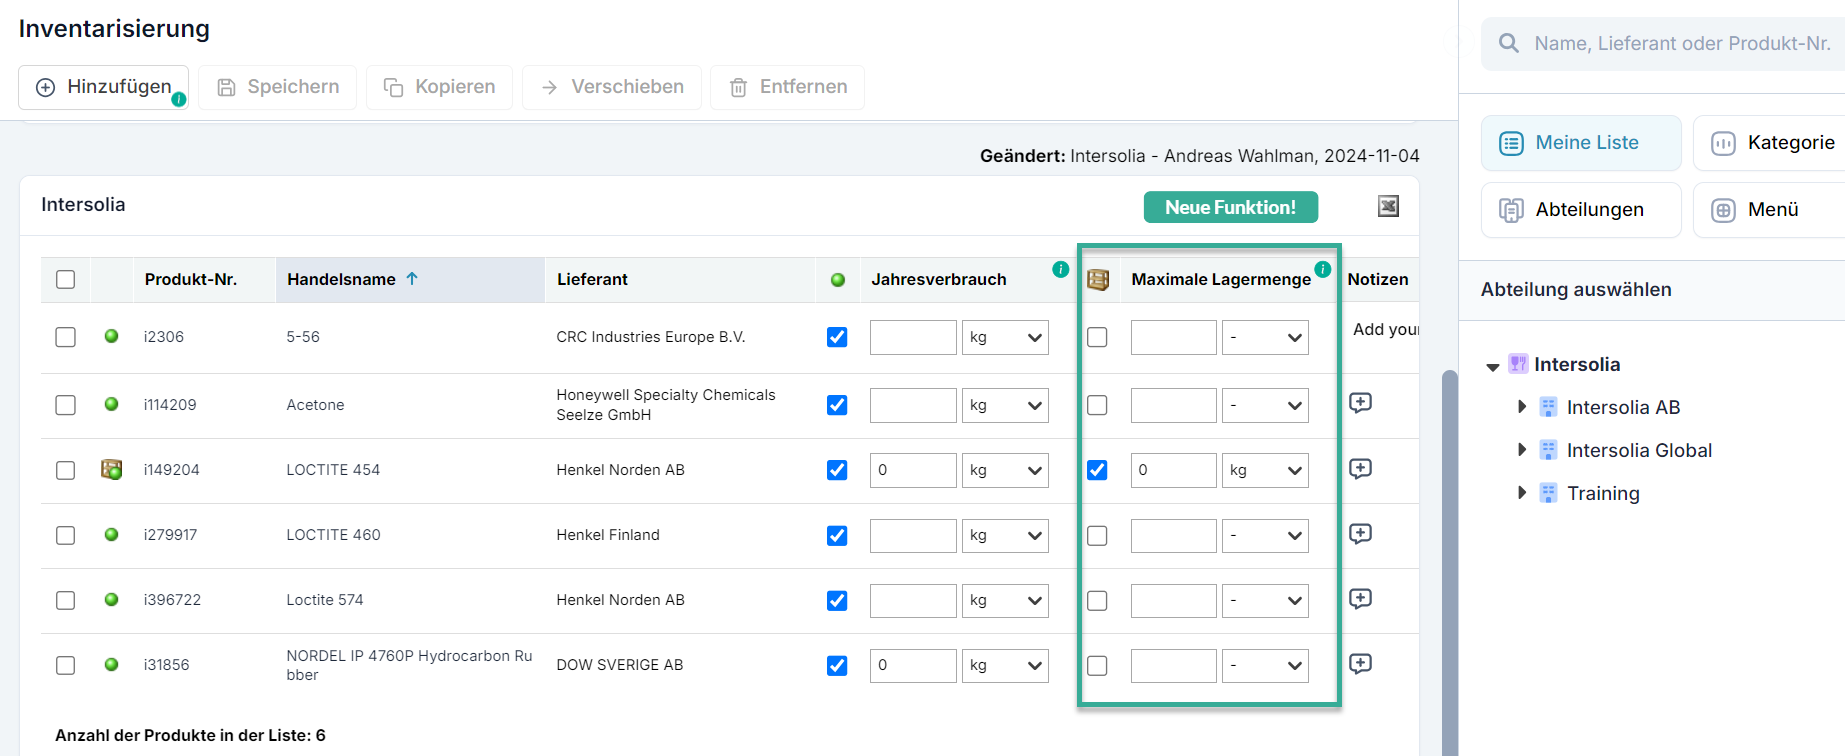Viewport: 1845px width, 756px height.
Task: Uncheck Jahresverbrauch checkbox for LOCTITE 460
Action: [838, 536]
